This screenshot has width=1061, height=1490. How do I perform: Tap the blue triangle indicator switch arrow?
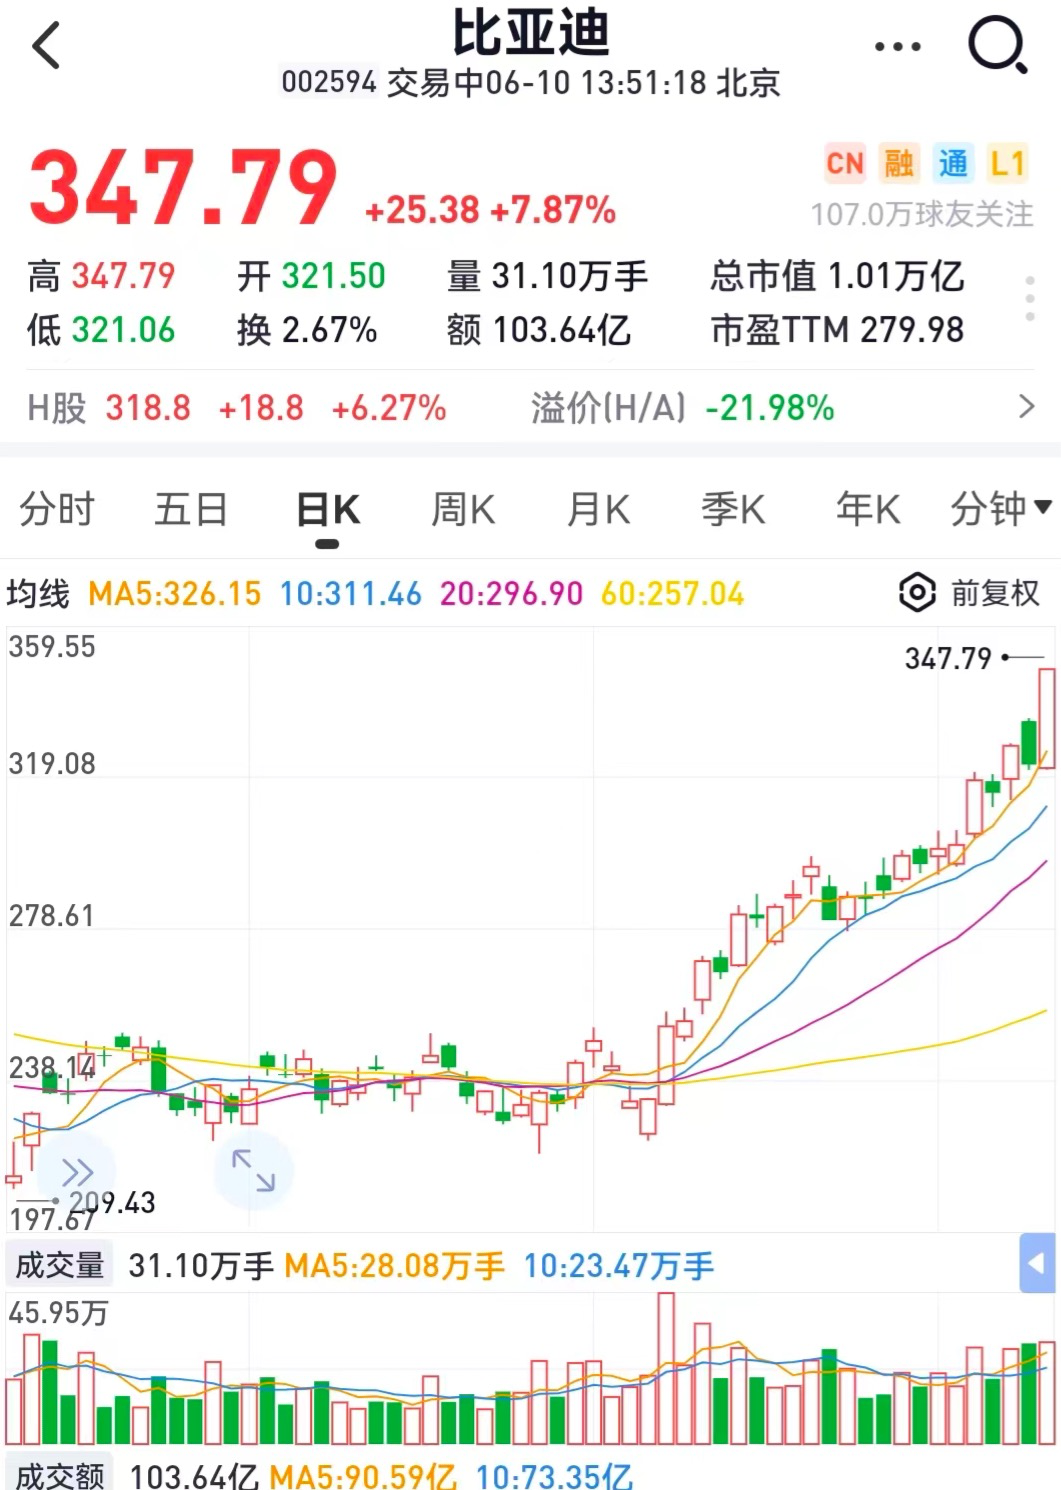(x=1037, y=1263)
